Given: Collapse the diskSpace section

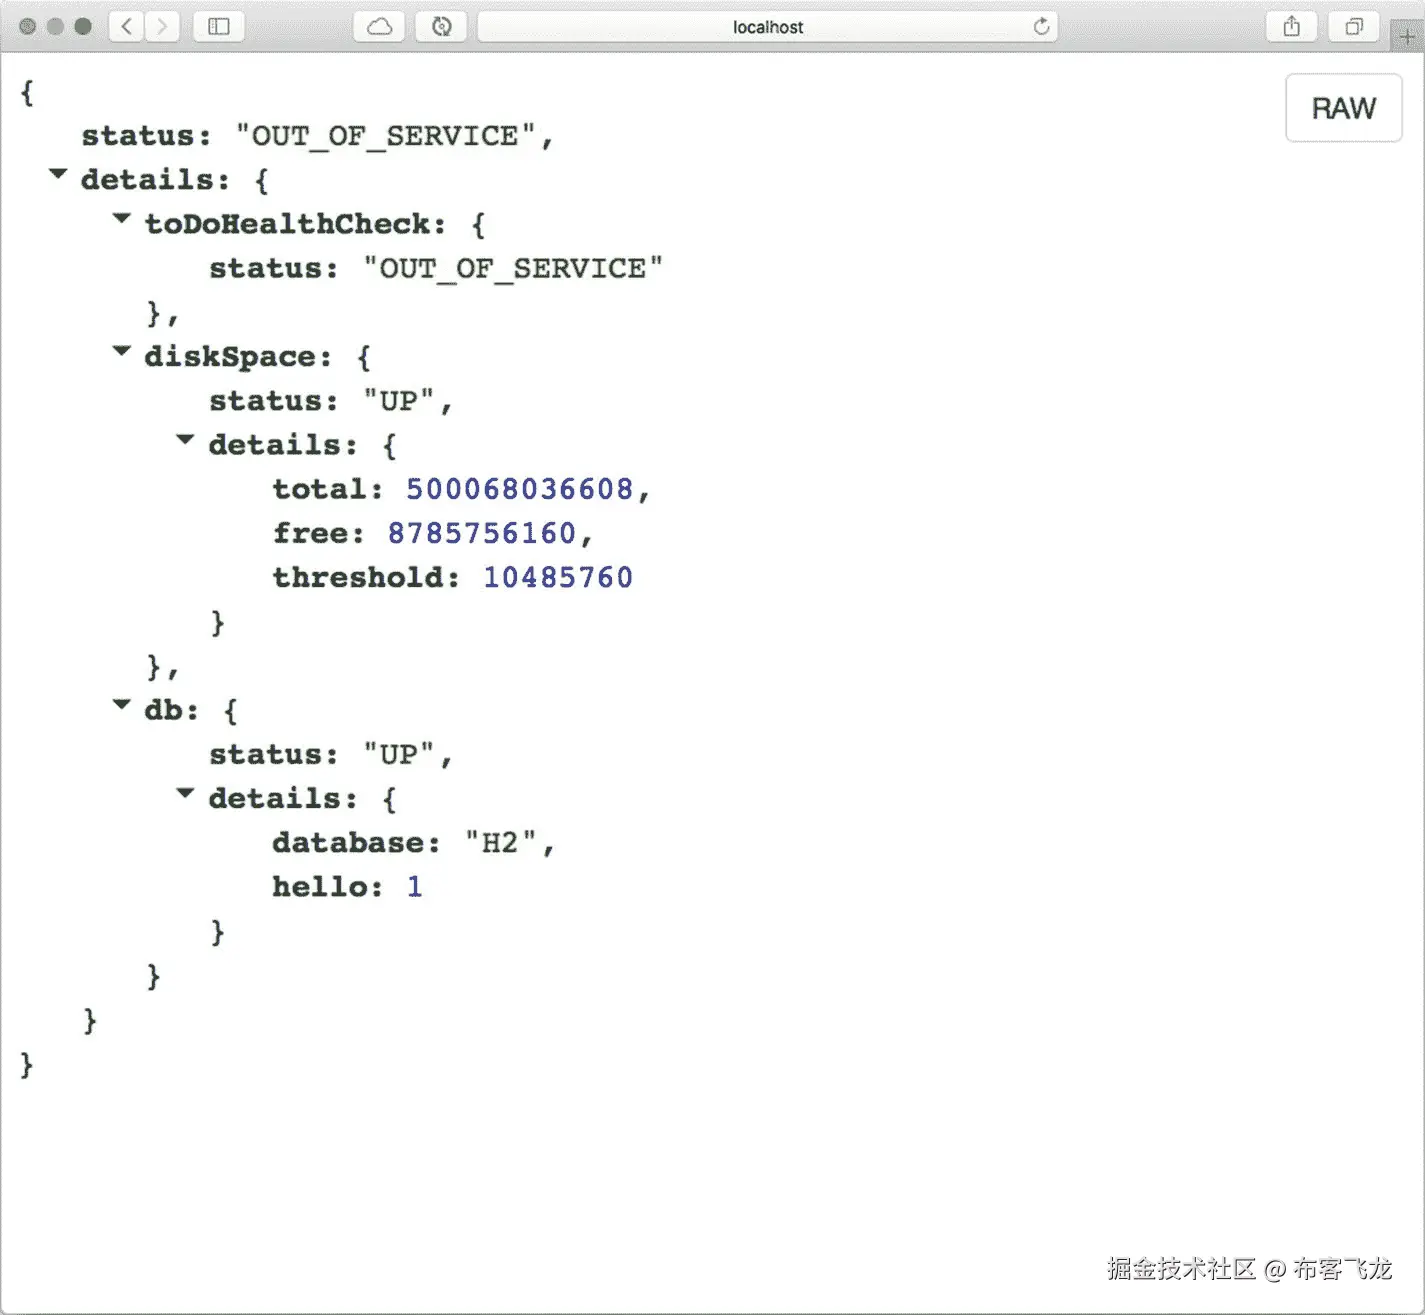Looking at the screenshot, I should click(121, 351).
